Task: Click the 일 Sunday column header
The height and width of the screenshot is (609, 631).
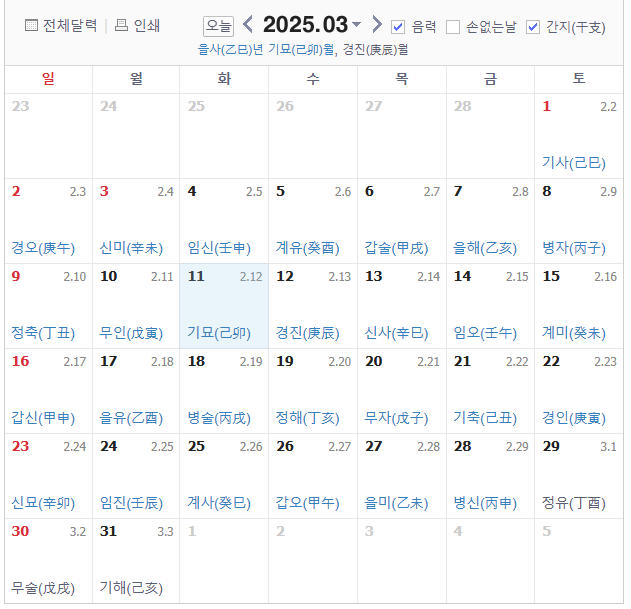Action: (x=48, y=78)
